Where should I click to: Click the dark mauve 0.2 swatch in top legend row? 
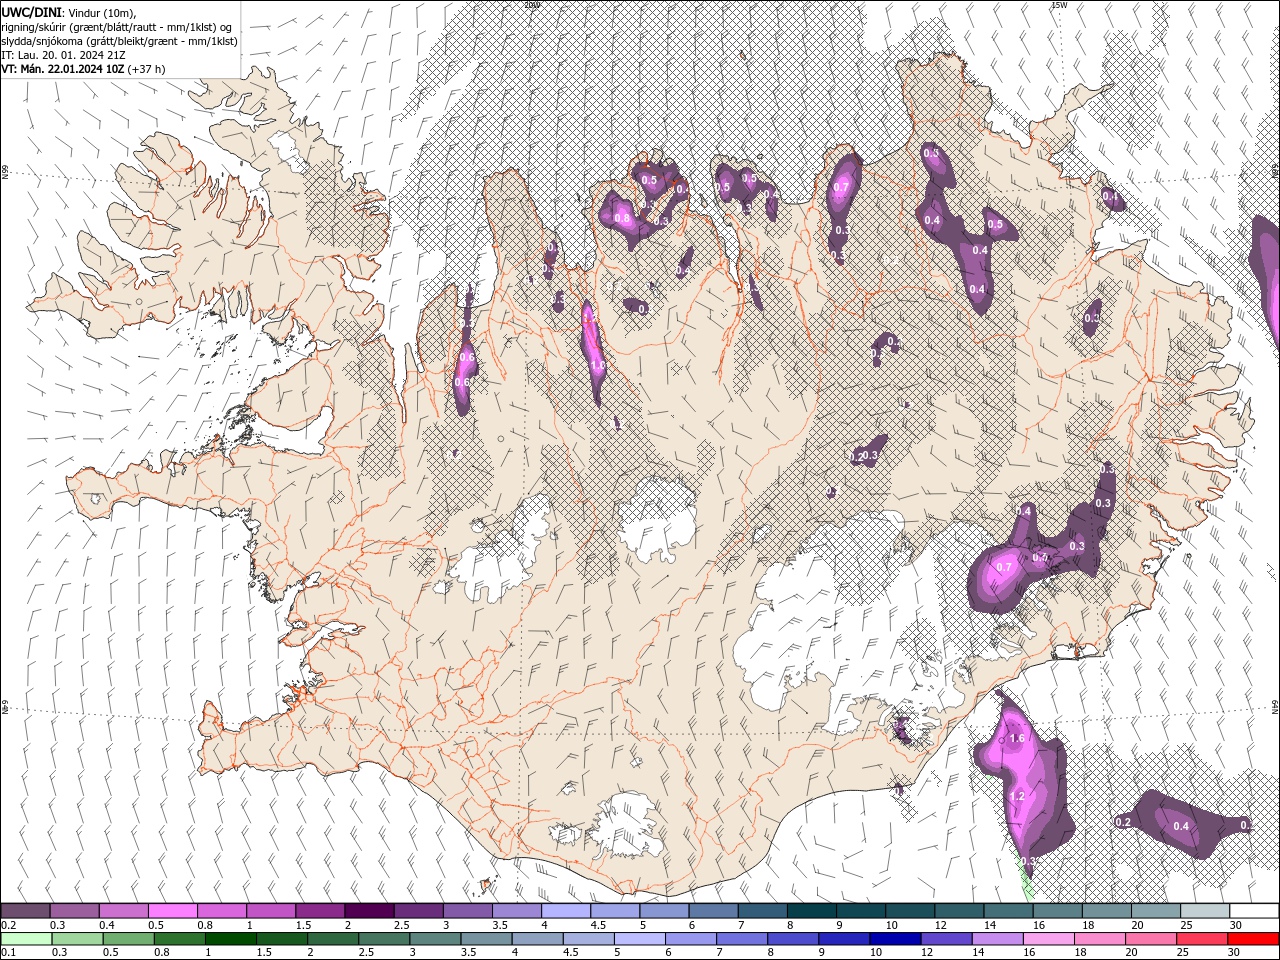[25, 911]
